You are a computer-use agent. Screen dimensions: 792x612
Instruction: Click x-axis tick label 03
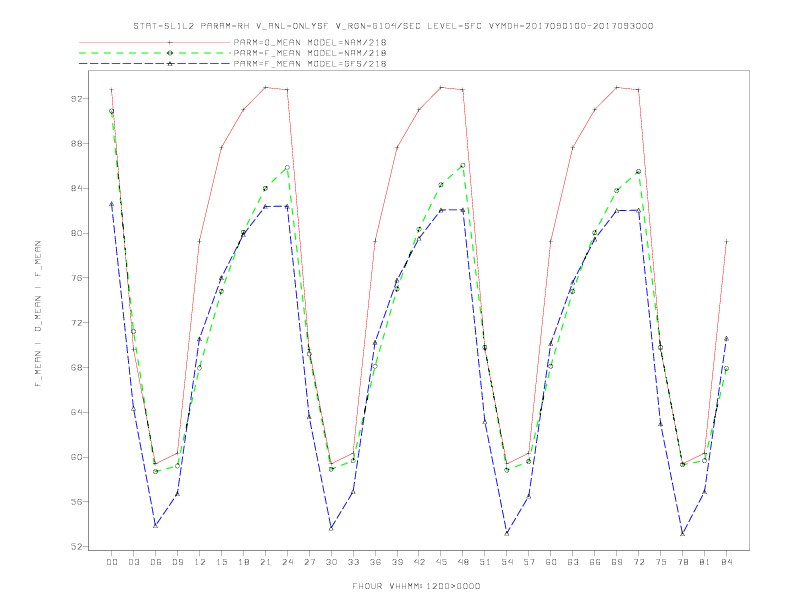(133, 562)
